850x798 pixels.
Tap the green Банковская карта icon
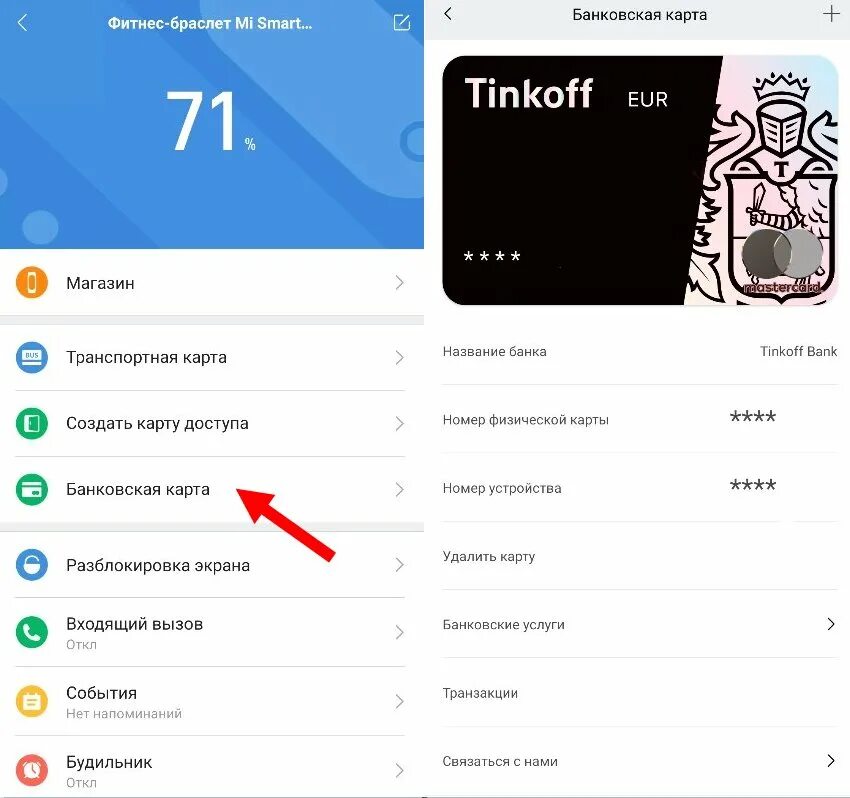tap(31, 489)
